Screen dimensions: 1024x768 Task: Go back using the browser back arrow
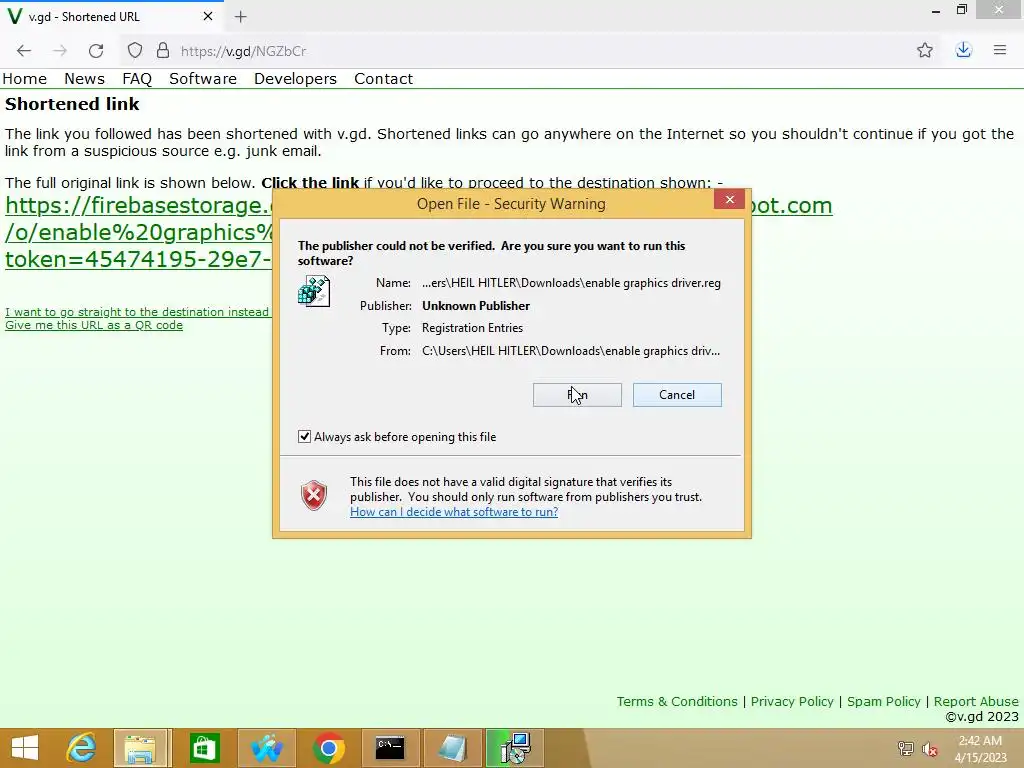pos(24,51)
